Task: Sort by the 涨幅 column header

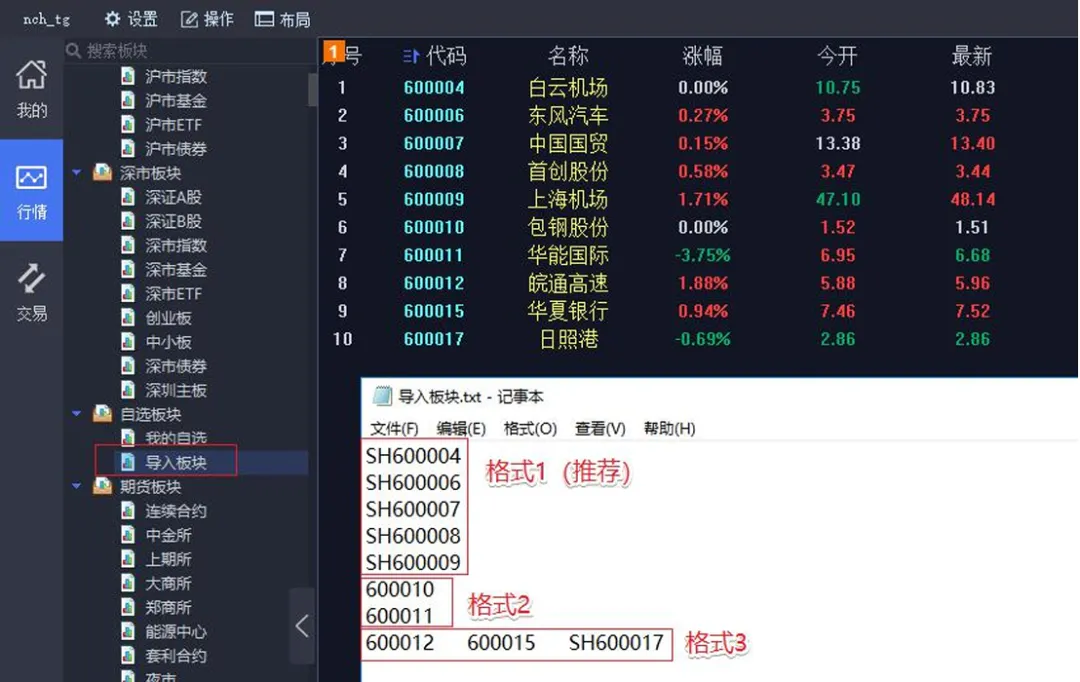Action: click(x=703, y=56)
